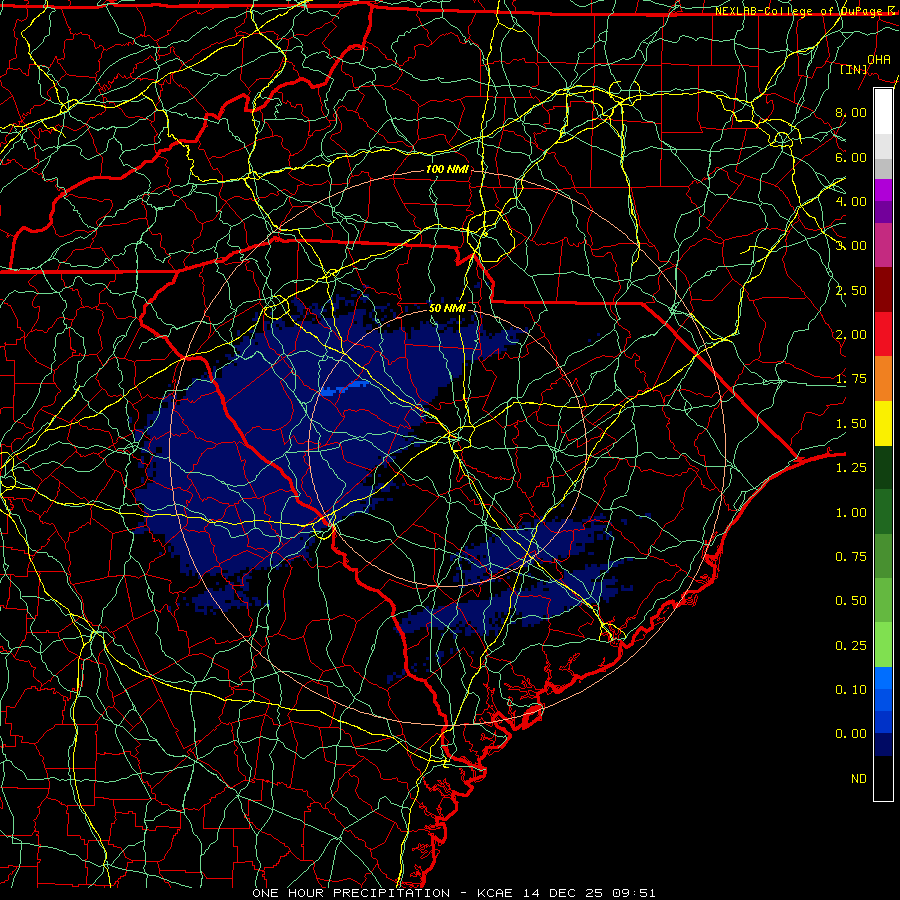
Task: Click the magenta legend color band
Action: (883, 190)
